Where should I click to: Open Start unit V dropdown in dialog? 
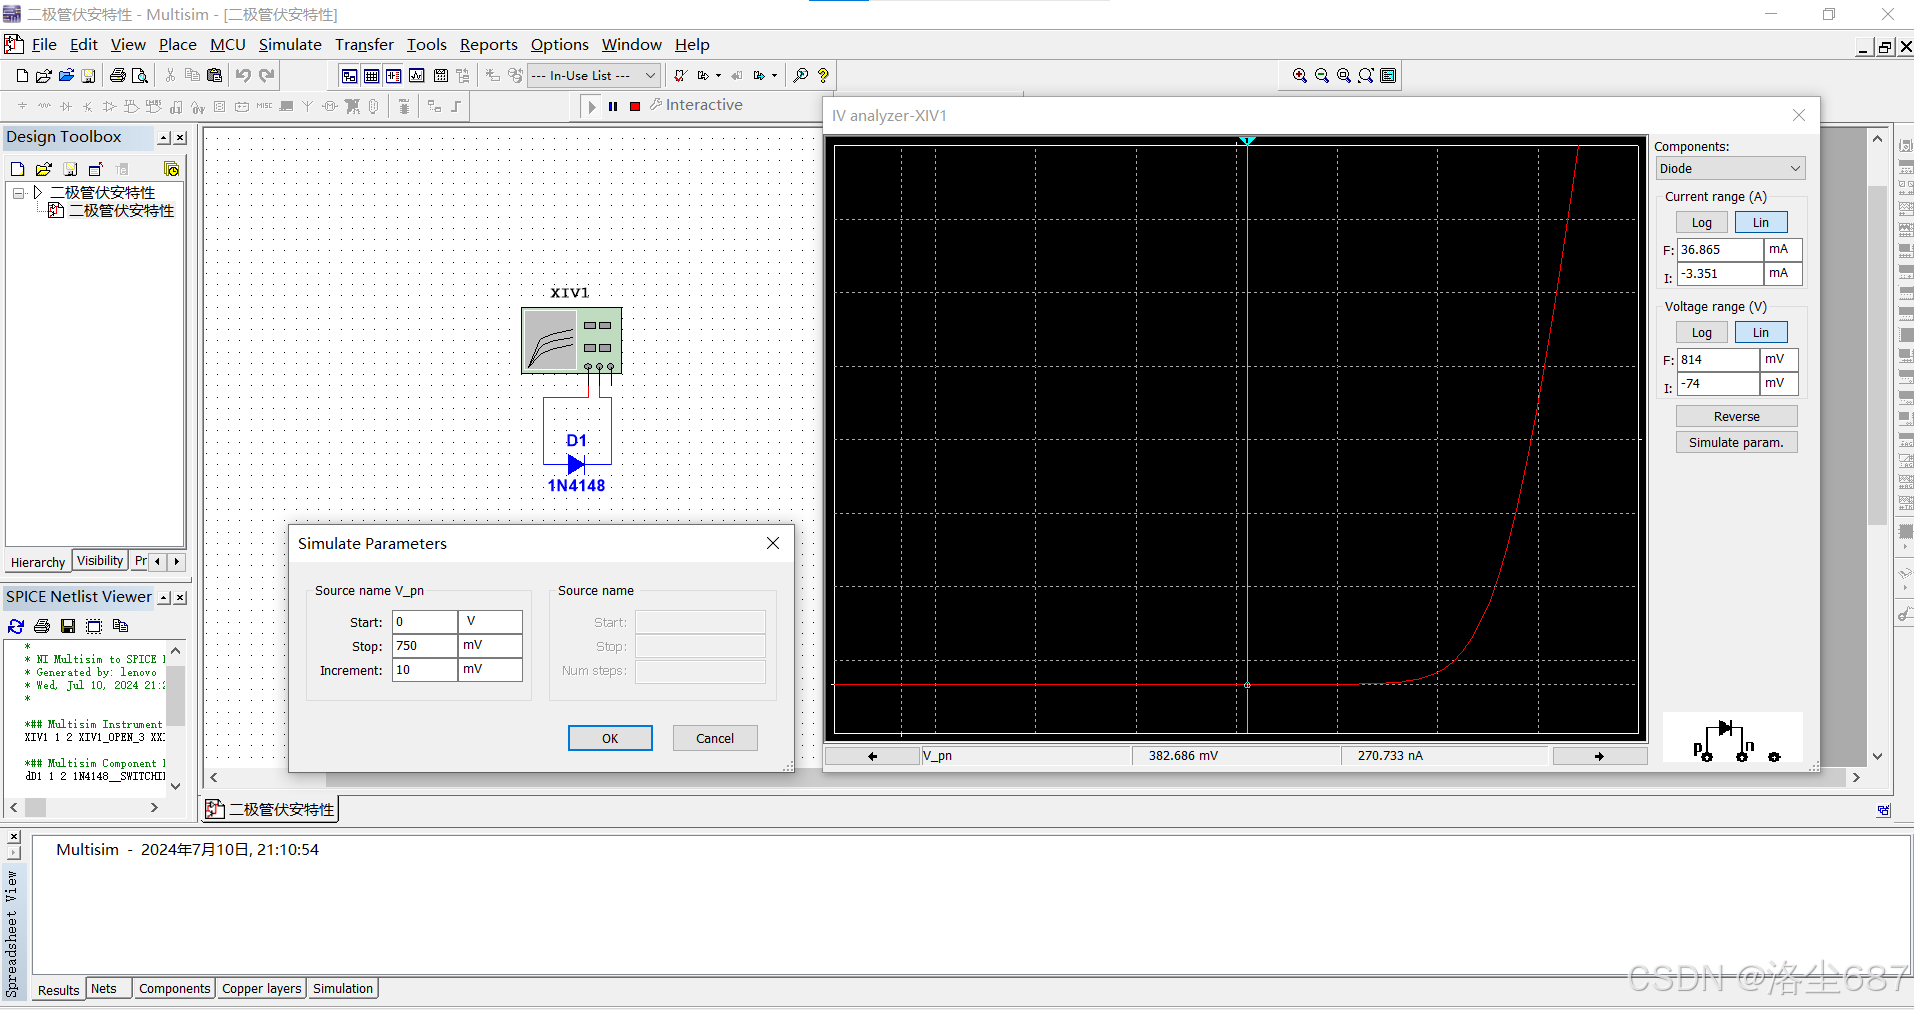(x=490, y=622)
